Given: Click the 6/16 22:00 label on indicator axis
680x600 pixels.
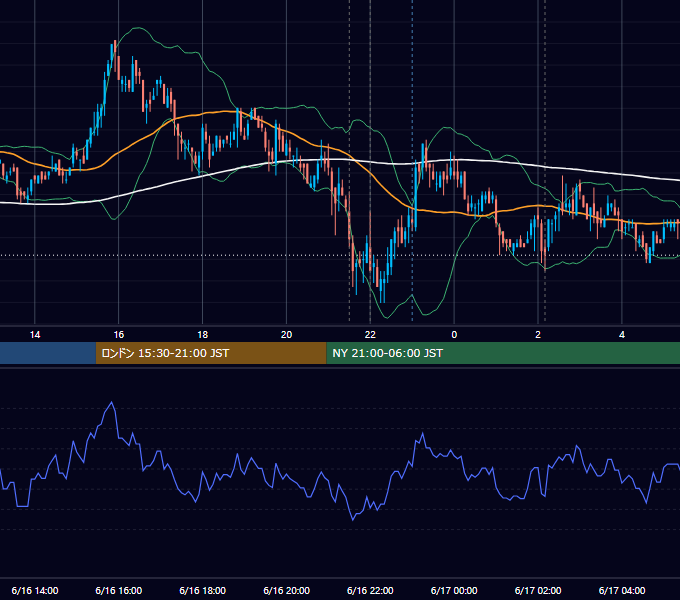Looking at the screenshot, I should coord(370,590).
